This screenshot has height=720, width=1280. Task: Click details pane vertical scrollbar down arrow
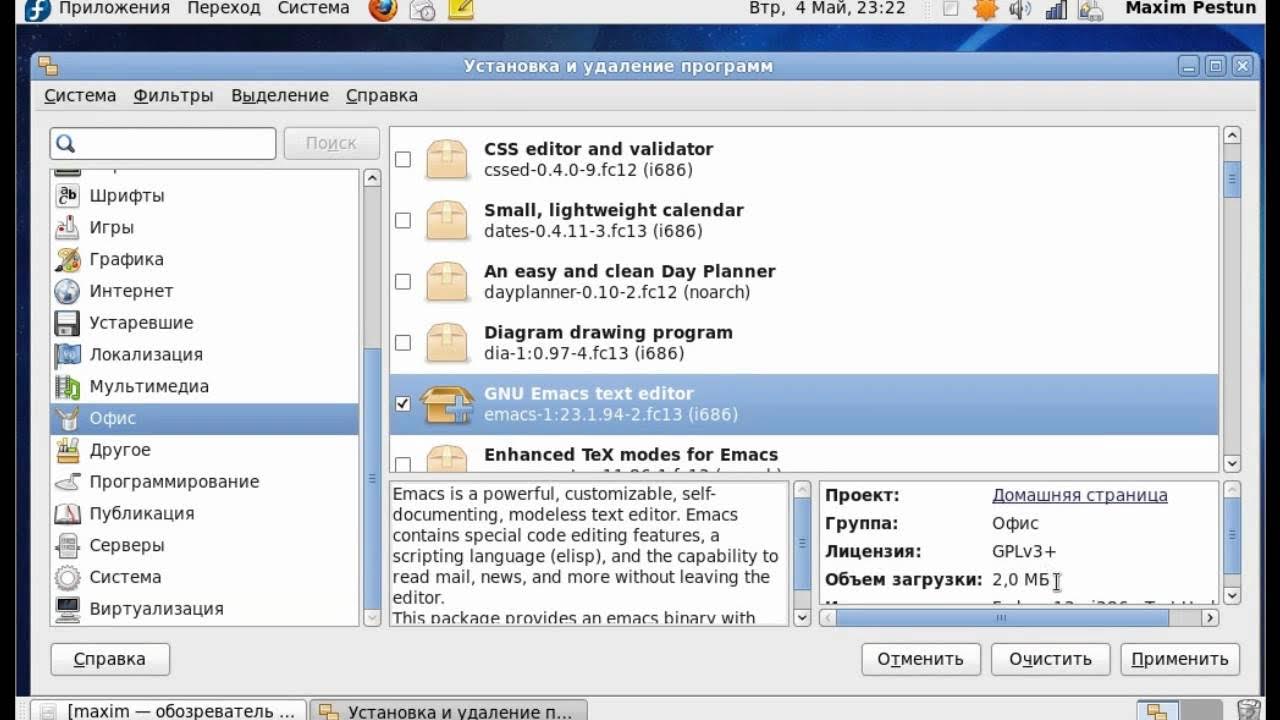pos(1232,595)
